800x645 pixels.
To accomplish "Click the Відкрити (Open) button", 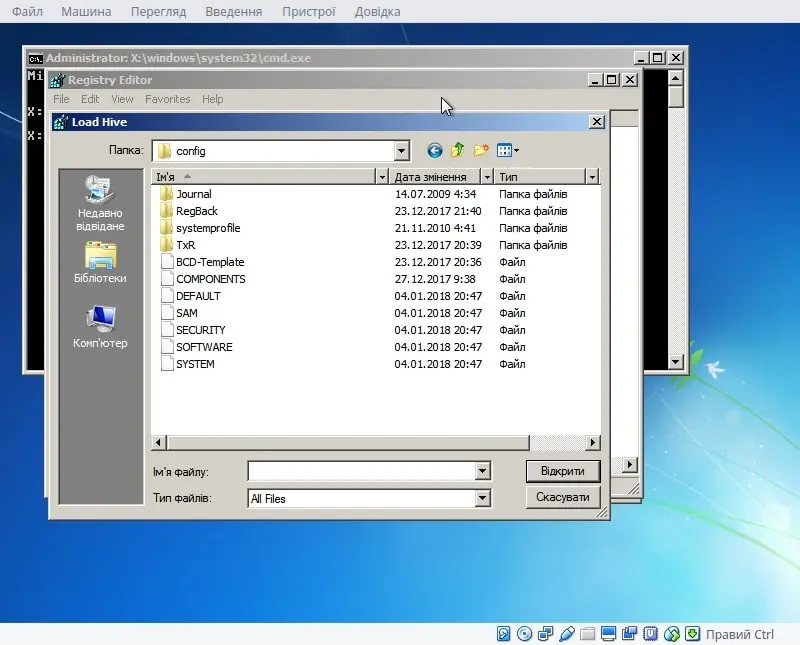I will point(563,471).
